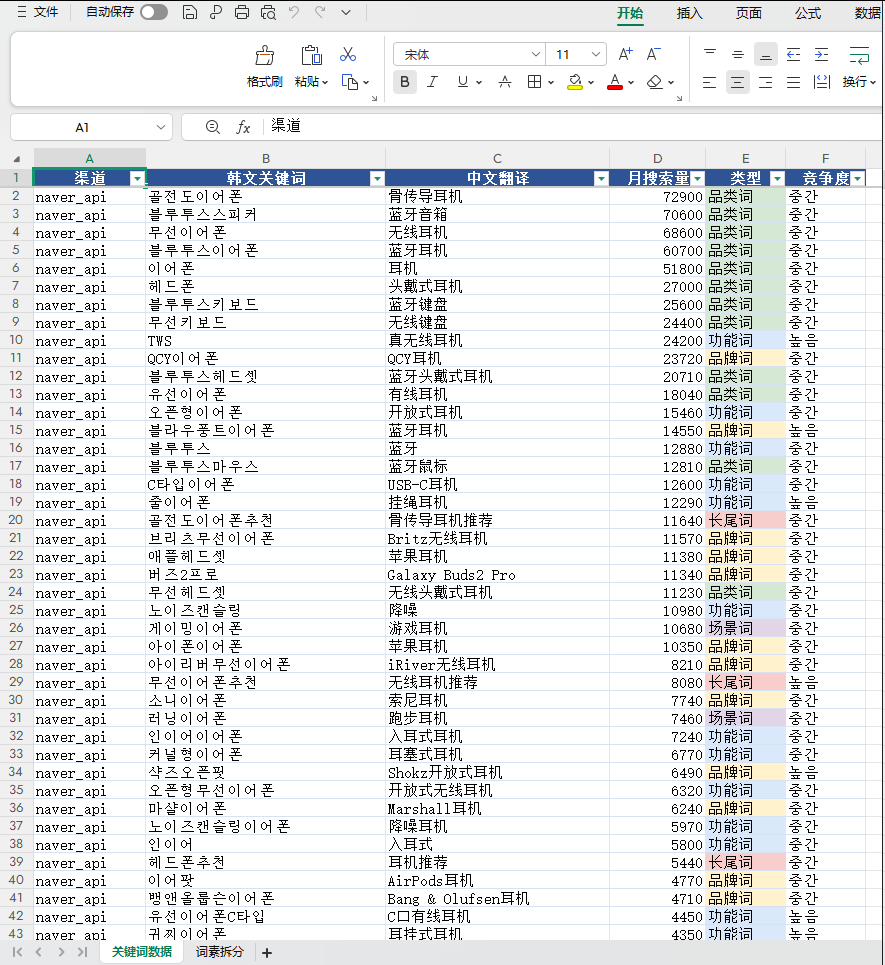Click the 换行 wrap text button
Screen dimensions: 885x965
pos(859,66)
